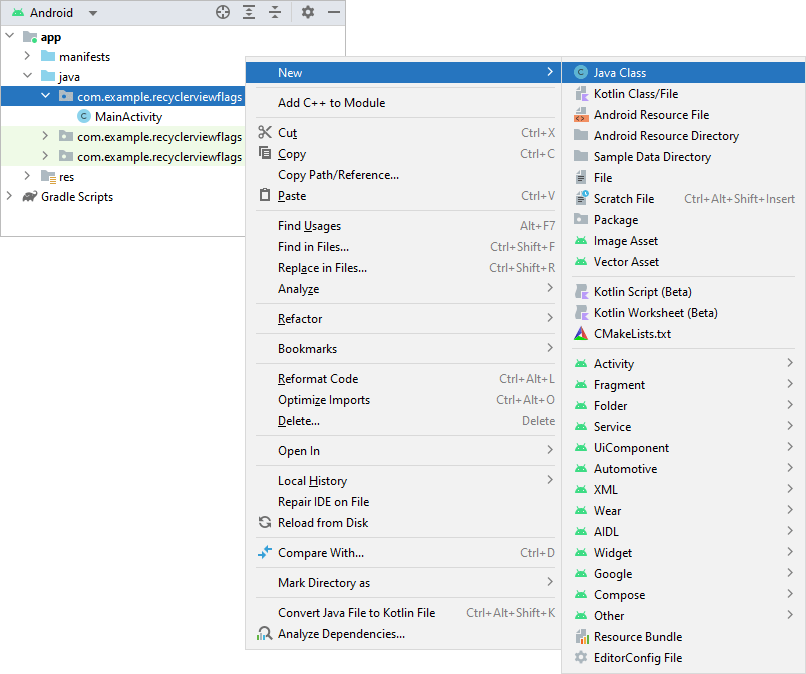Screen dimensions: 806x674
Task: Click the Compare With arrows icon
Action: [x=265, y=553]
